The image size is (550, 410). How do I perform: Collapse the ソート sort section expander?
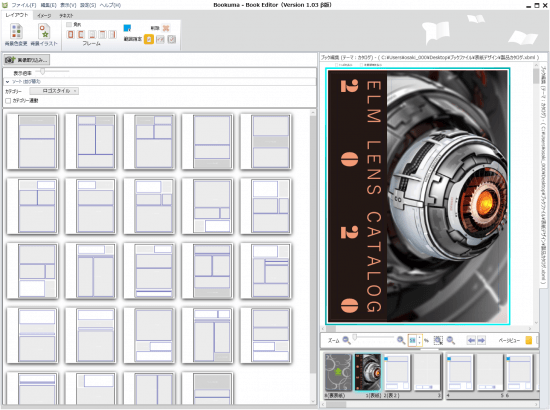pos(7,82)
